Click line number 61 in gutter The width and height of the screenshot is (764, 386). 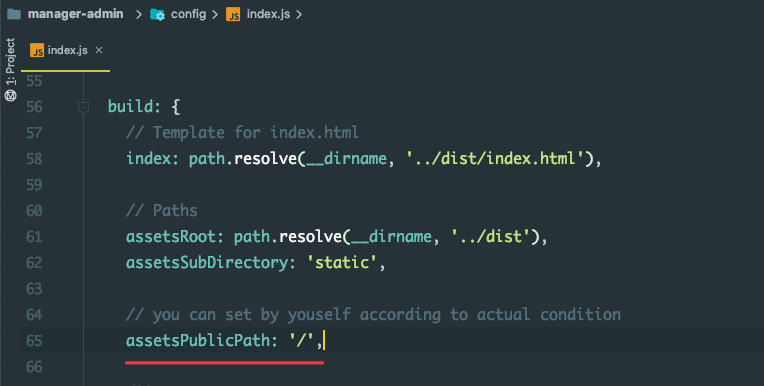tap(34, 237)
